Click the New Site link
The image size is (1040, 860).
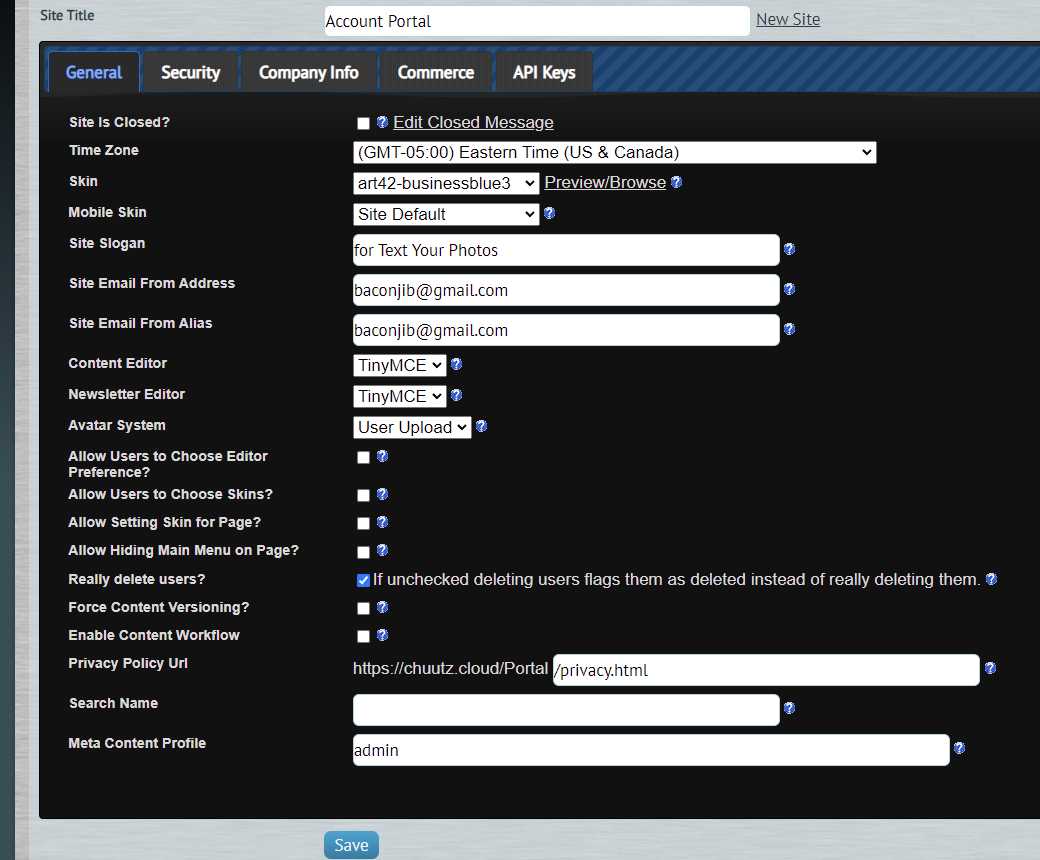pos(788,20)
